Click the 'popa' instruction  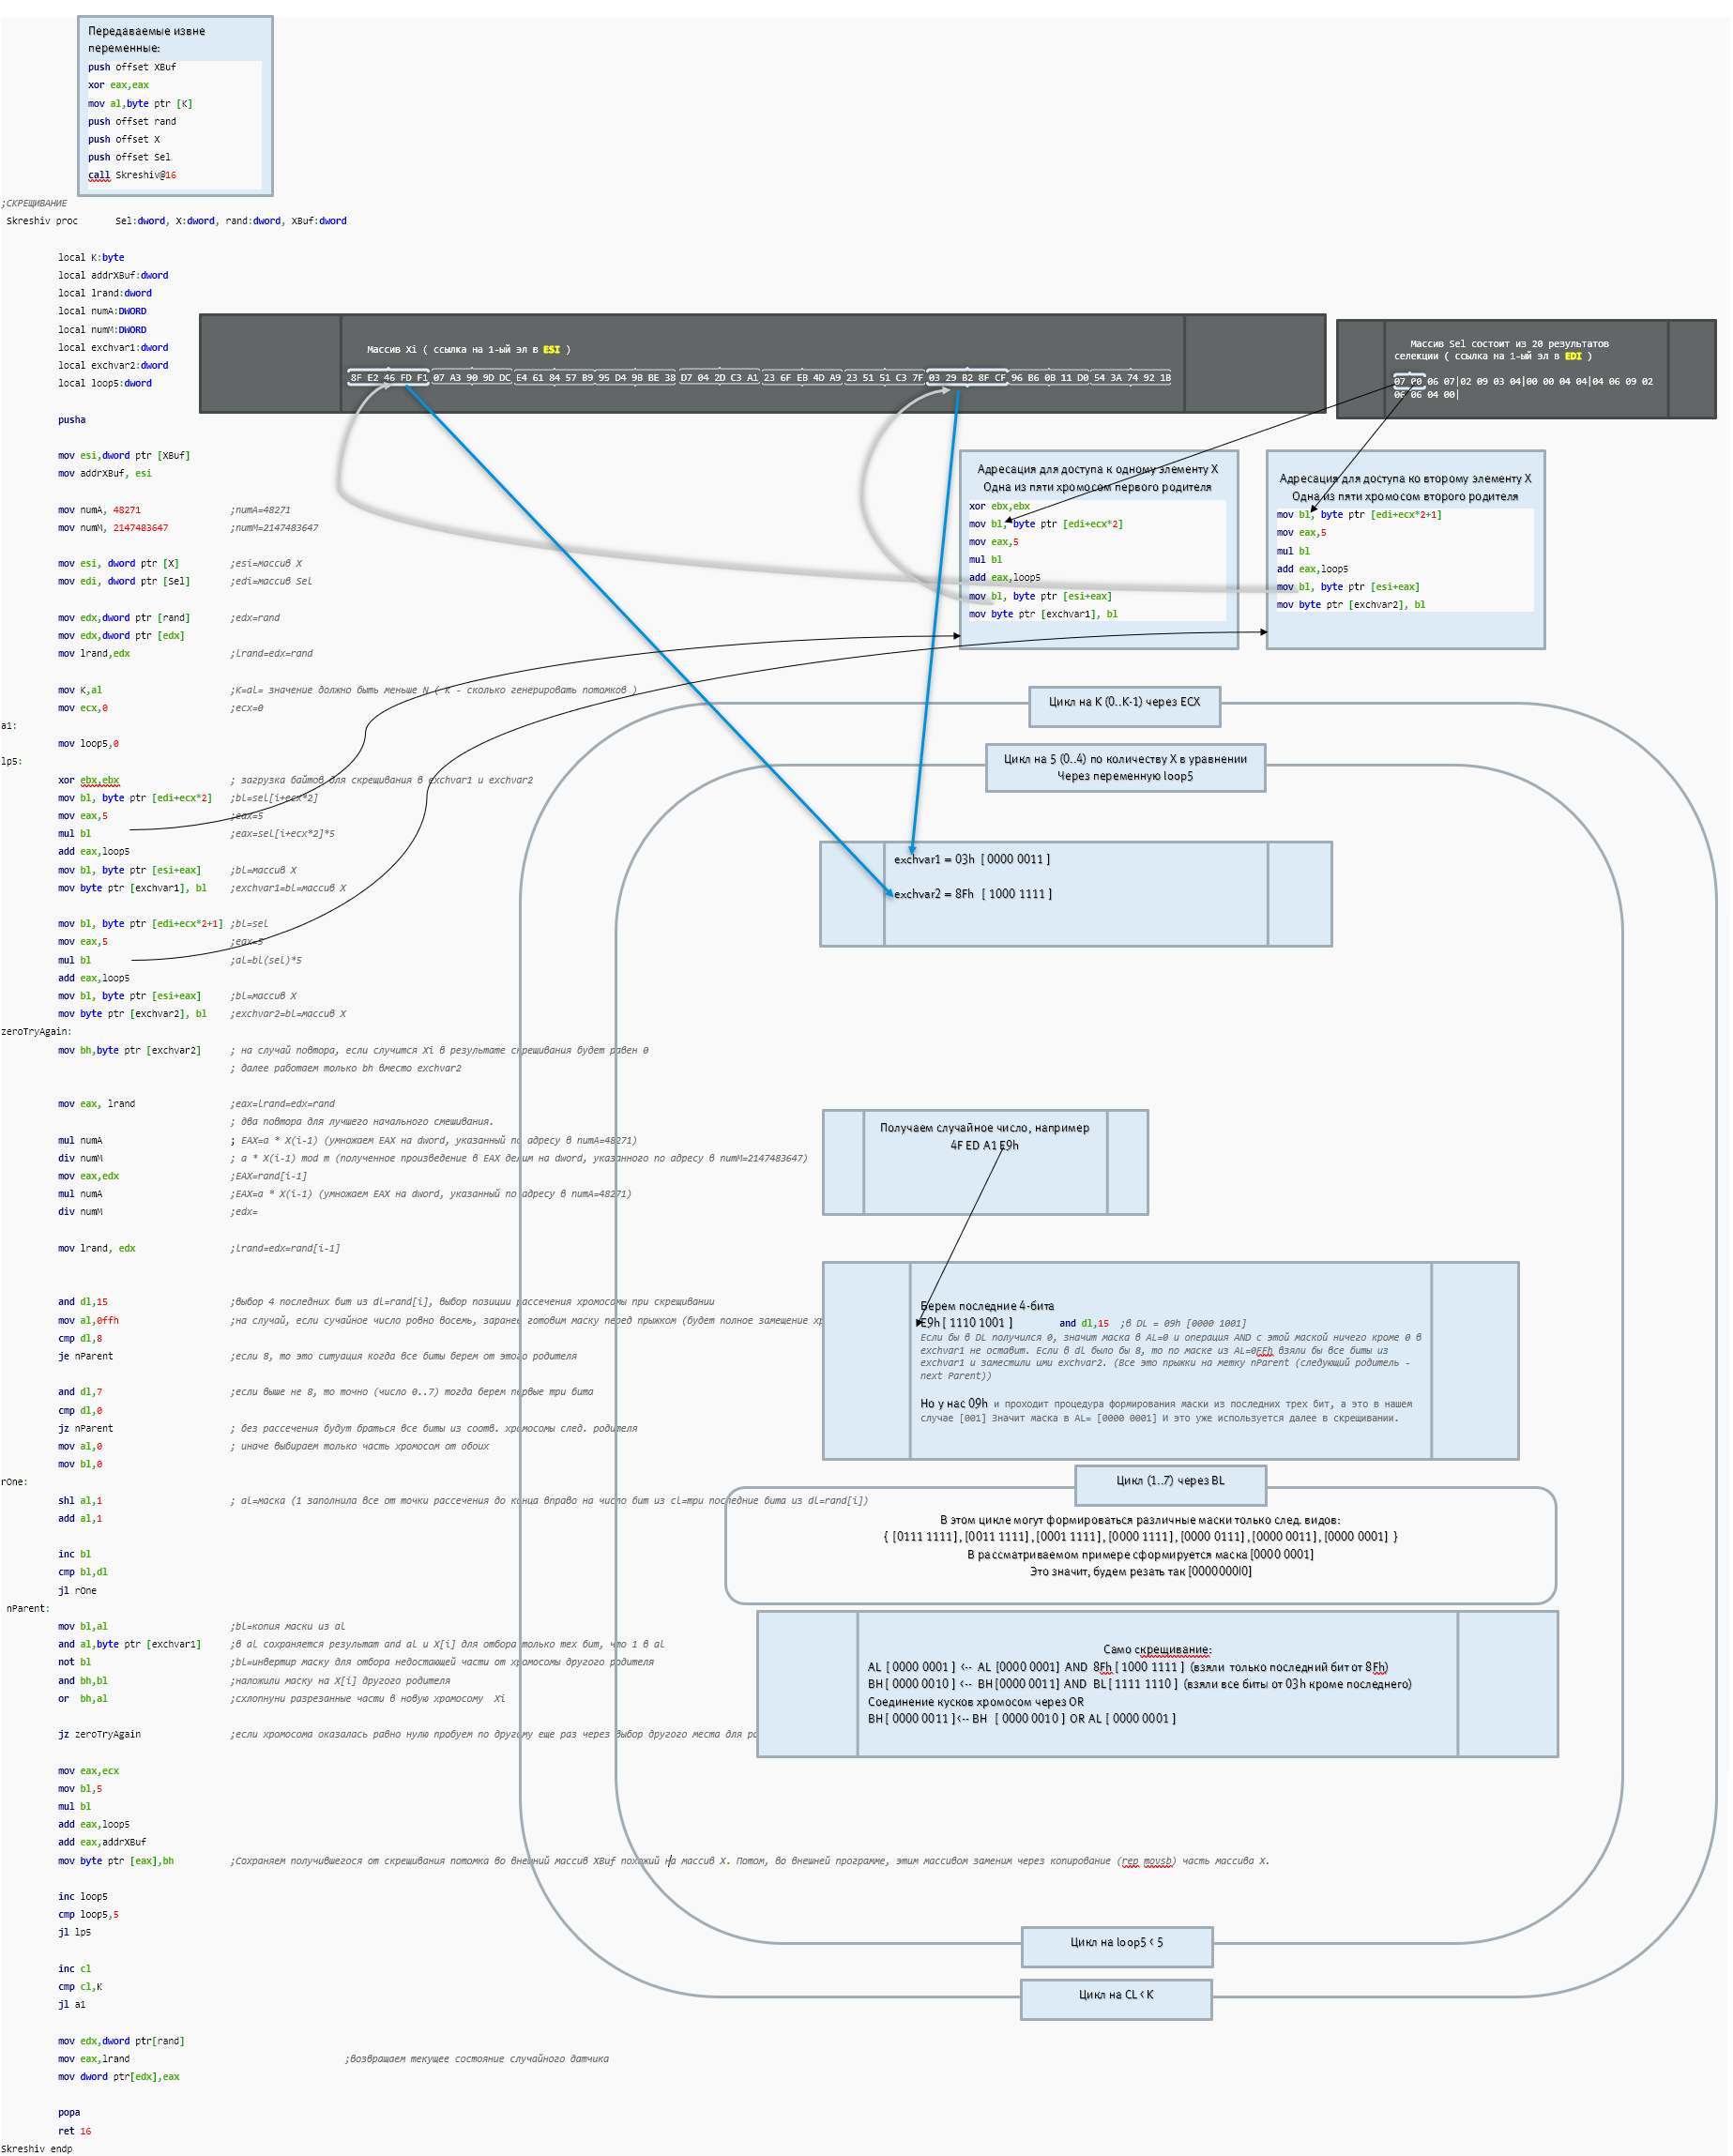pyautogui.click(x=69, y=2113)
